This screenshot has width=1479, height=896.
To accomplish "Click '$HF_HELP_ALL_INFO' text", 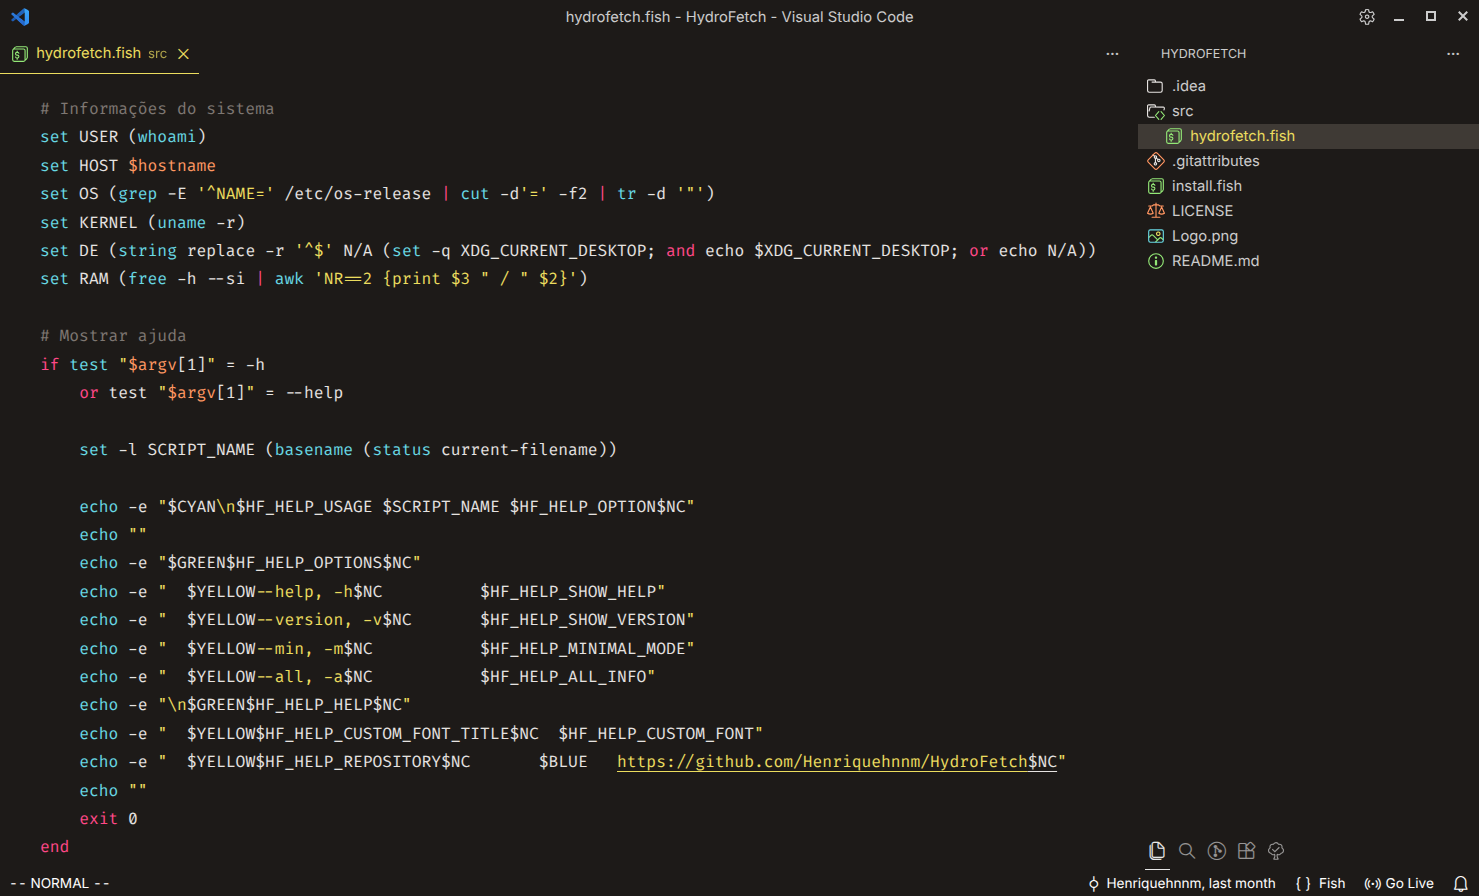I will 563,677.
